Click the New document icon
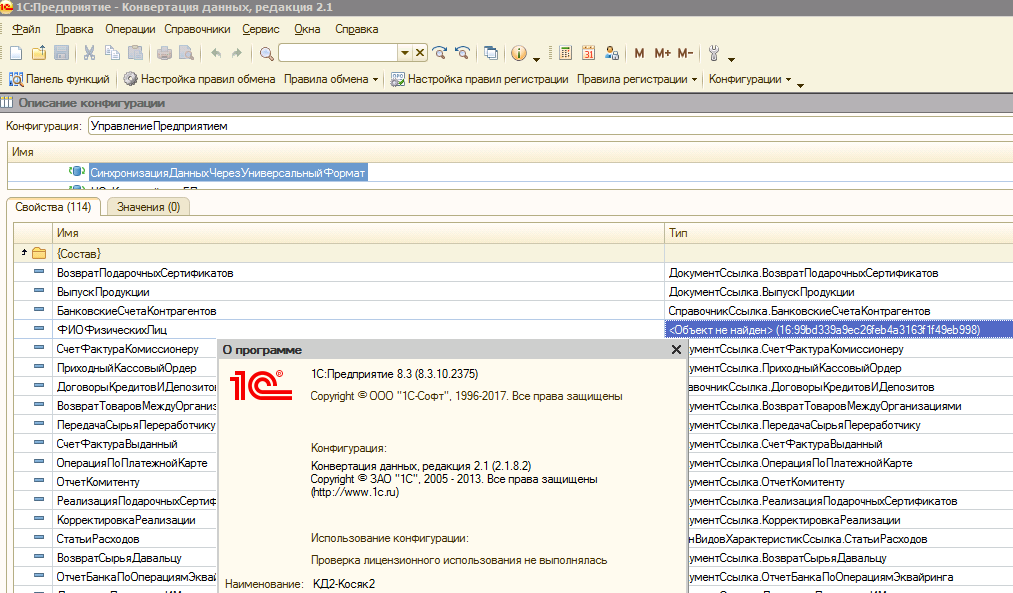The image size is (1013, 593). coord(16,53)
